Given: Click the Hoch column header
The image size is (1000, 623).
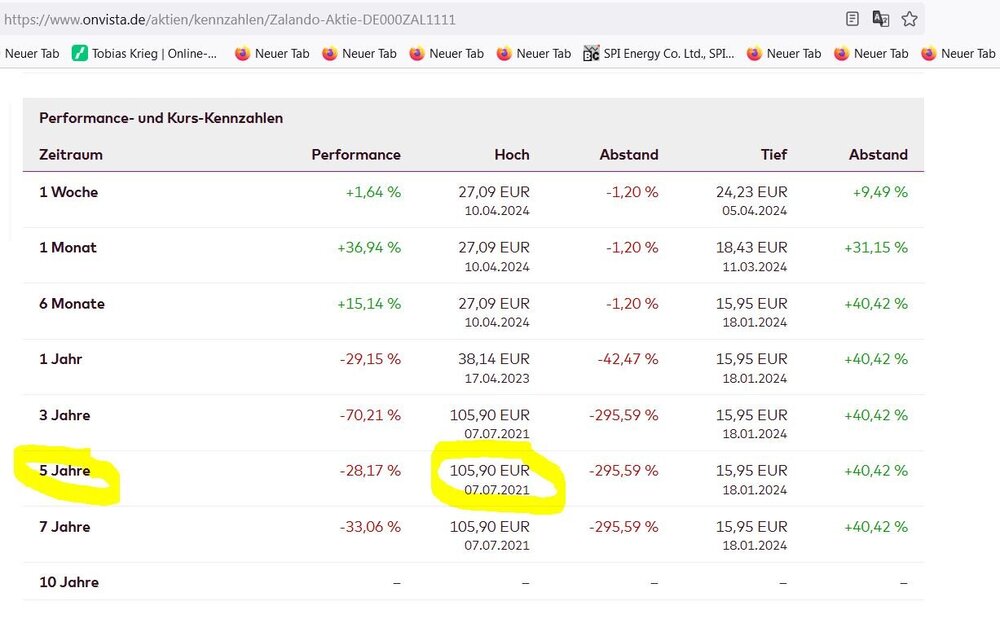Looking at the screenshot, I should tap(511, 155).
